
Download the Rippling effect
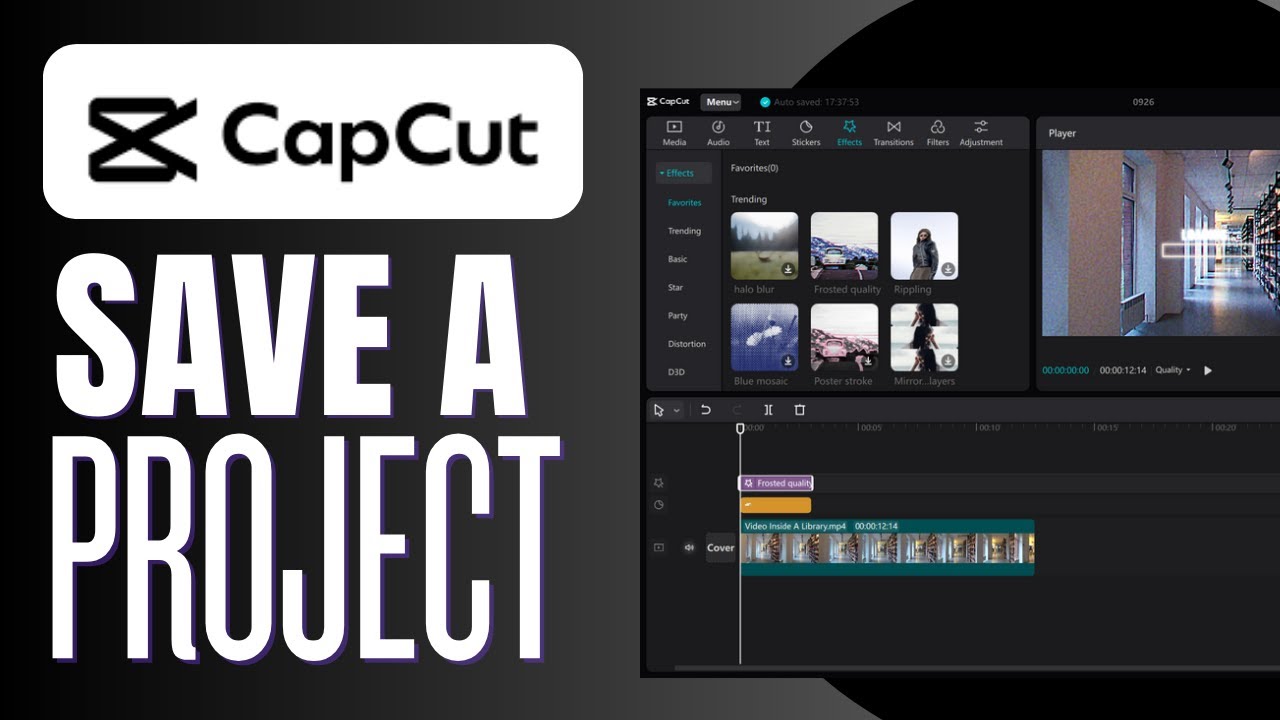948,269
